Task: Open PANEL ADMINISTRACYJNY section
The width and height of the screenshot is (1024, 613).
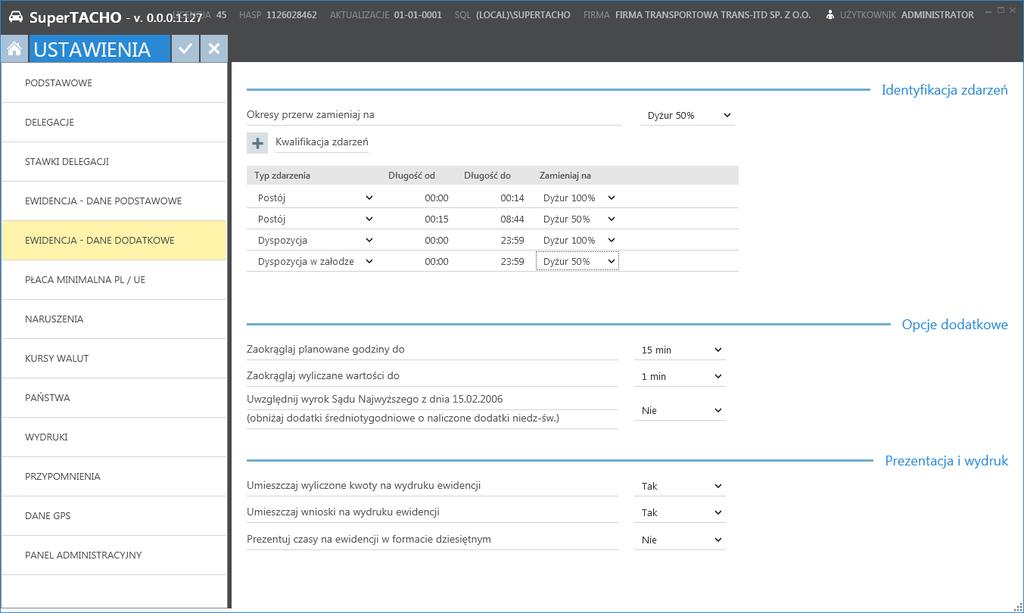Action: pyautogui.click(x=114, y=555)
